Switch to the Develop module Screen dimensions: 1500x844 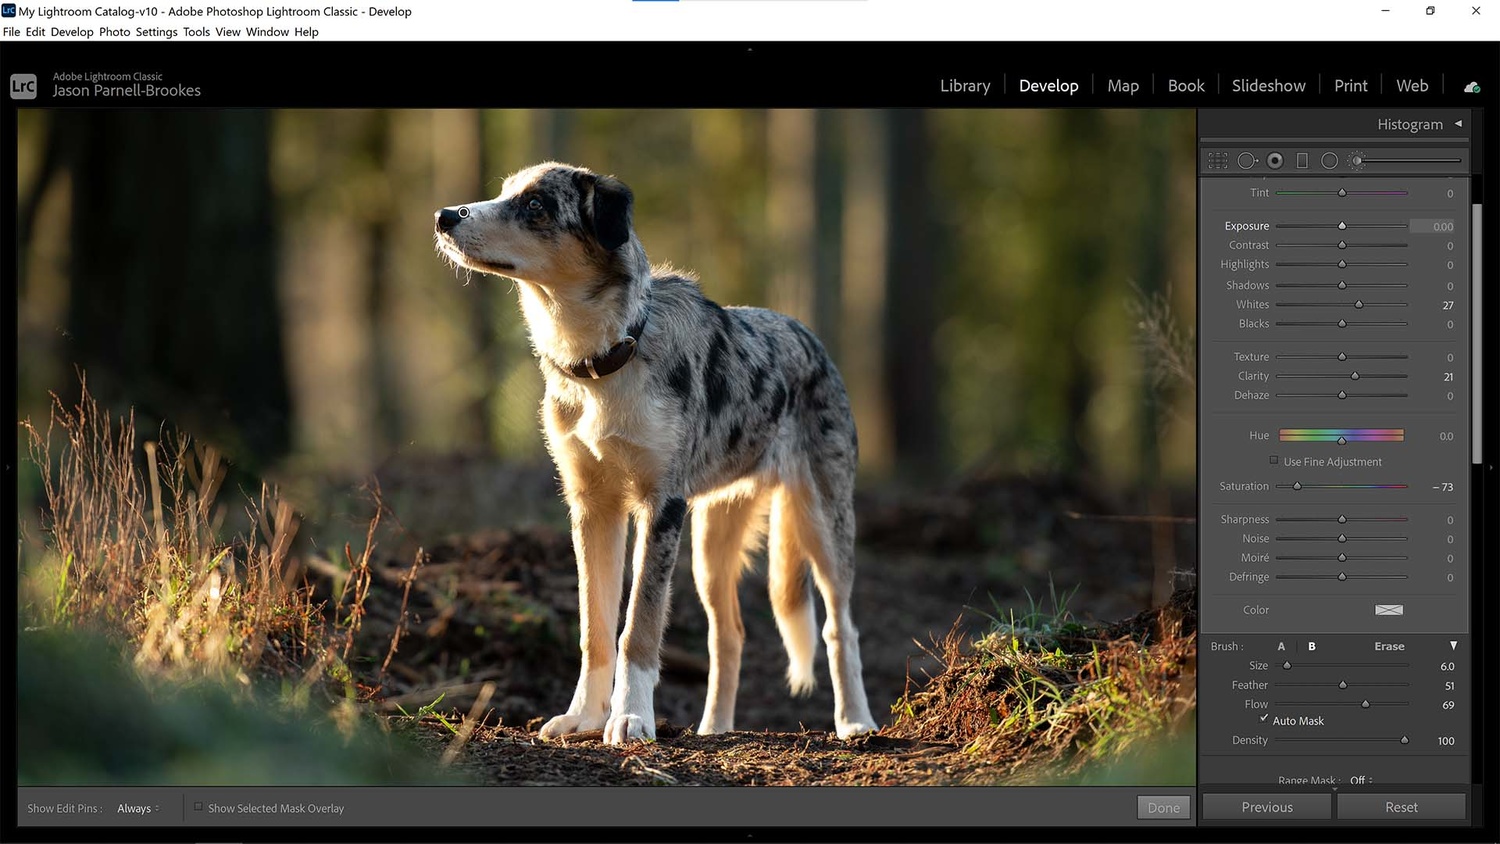1048,86
